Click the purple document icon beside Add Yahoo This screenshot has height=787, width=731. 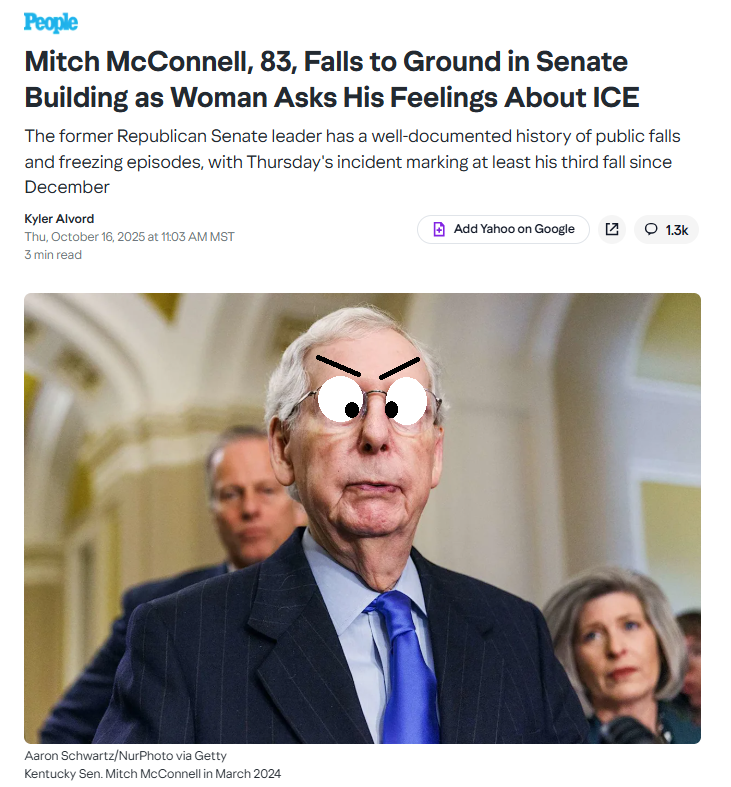coord(439,229)
